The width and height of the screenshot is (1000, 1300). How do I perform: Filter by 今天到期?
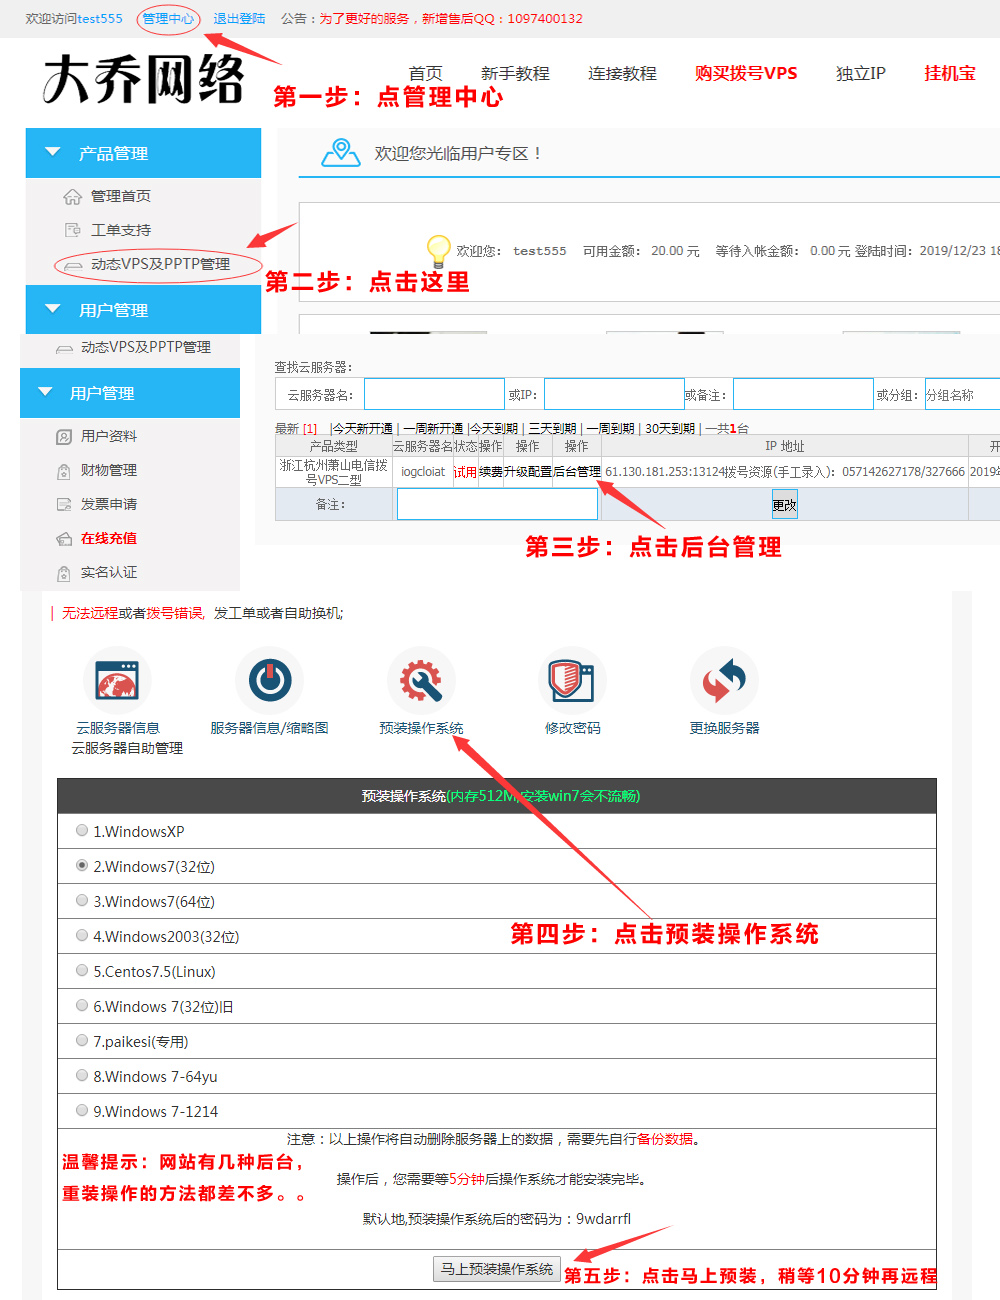point(493,428)
